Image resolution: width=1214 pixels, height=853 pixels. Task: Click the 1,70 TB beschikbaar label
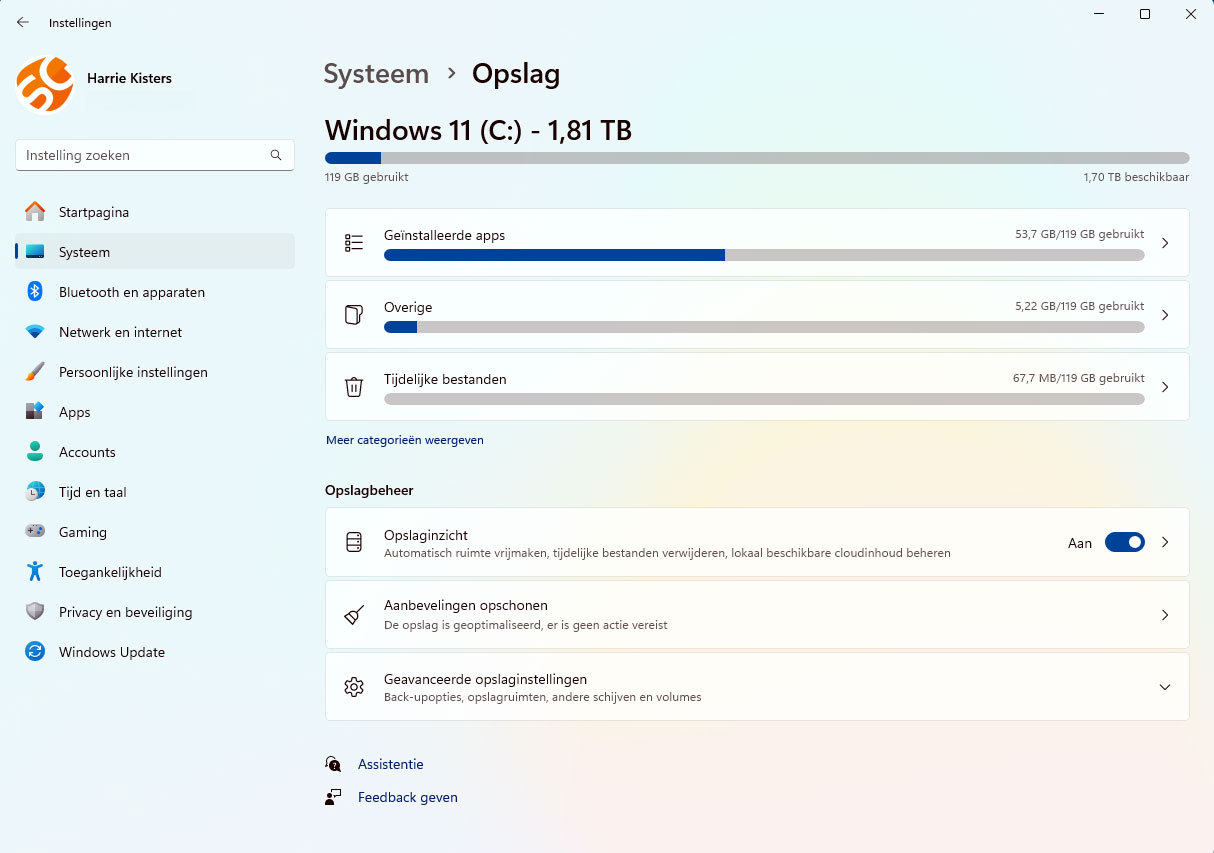[x=1136, y=177]
